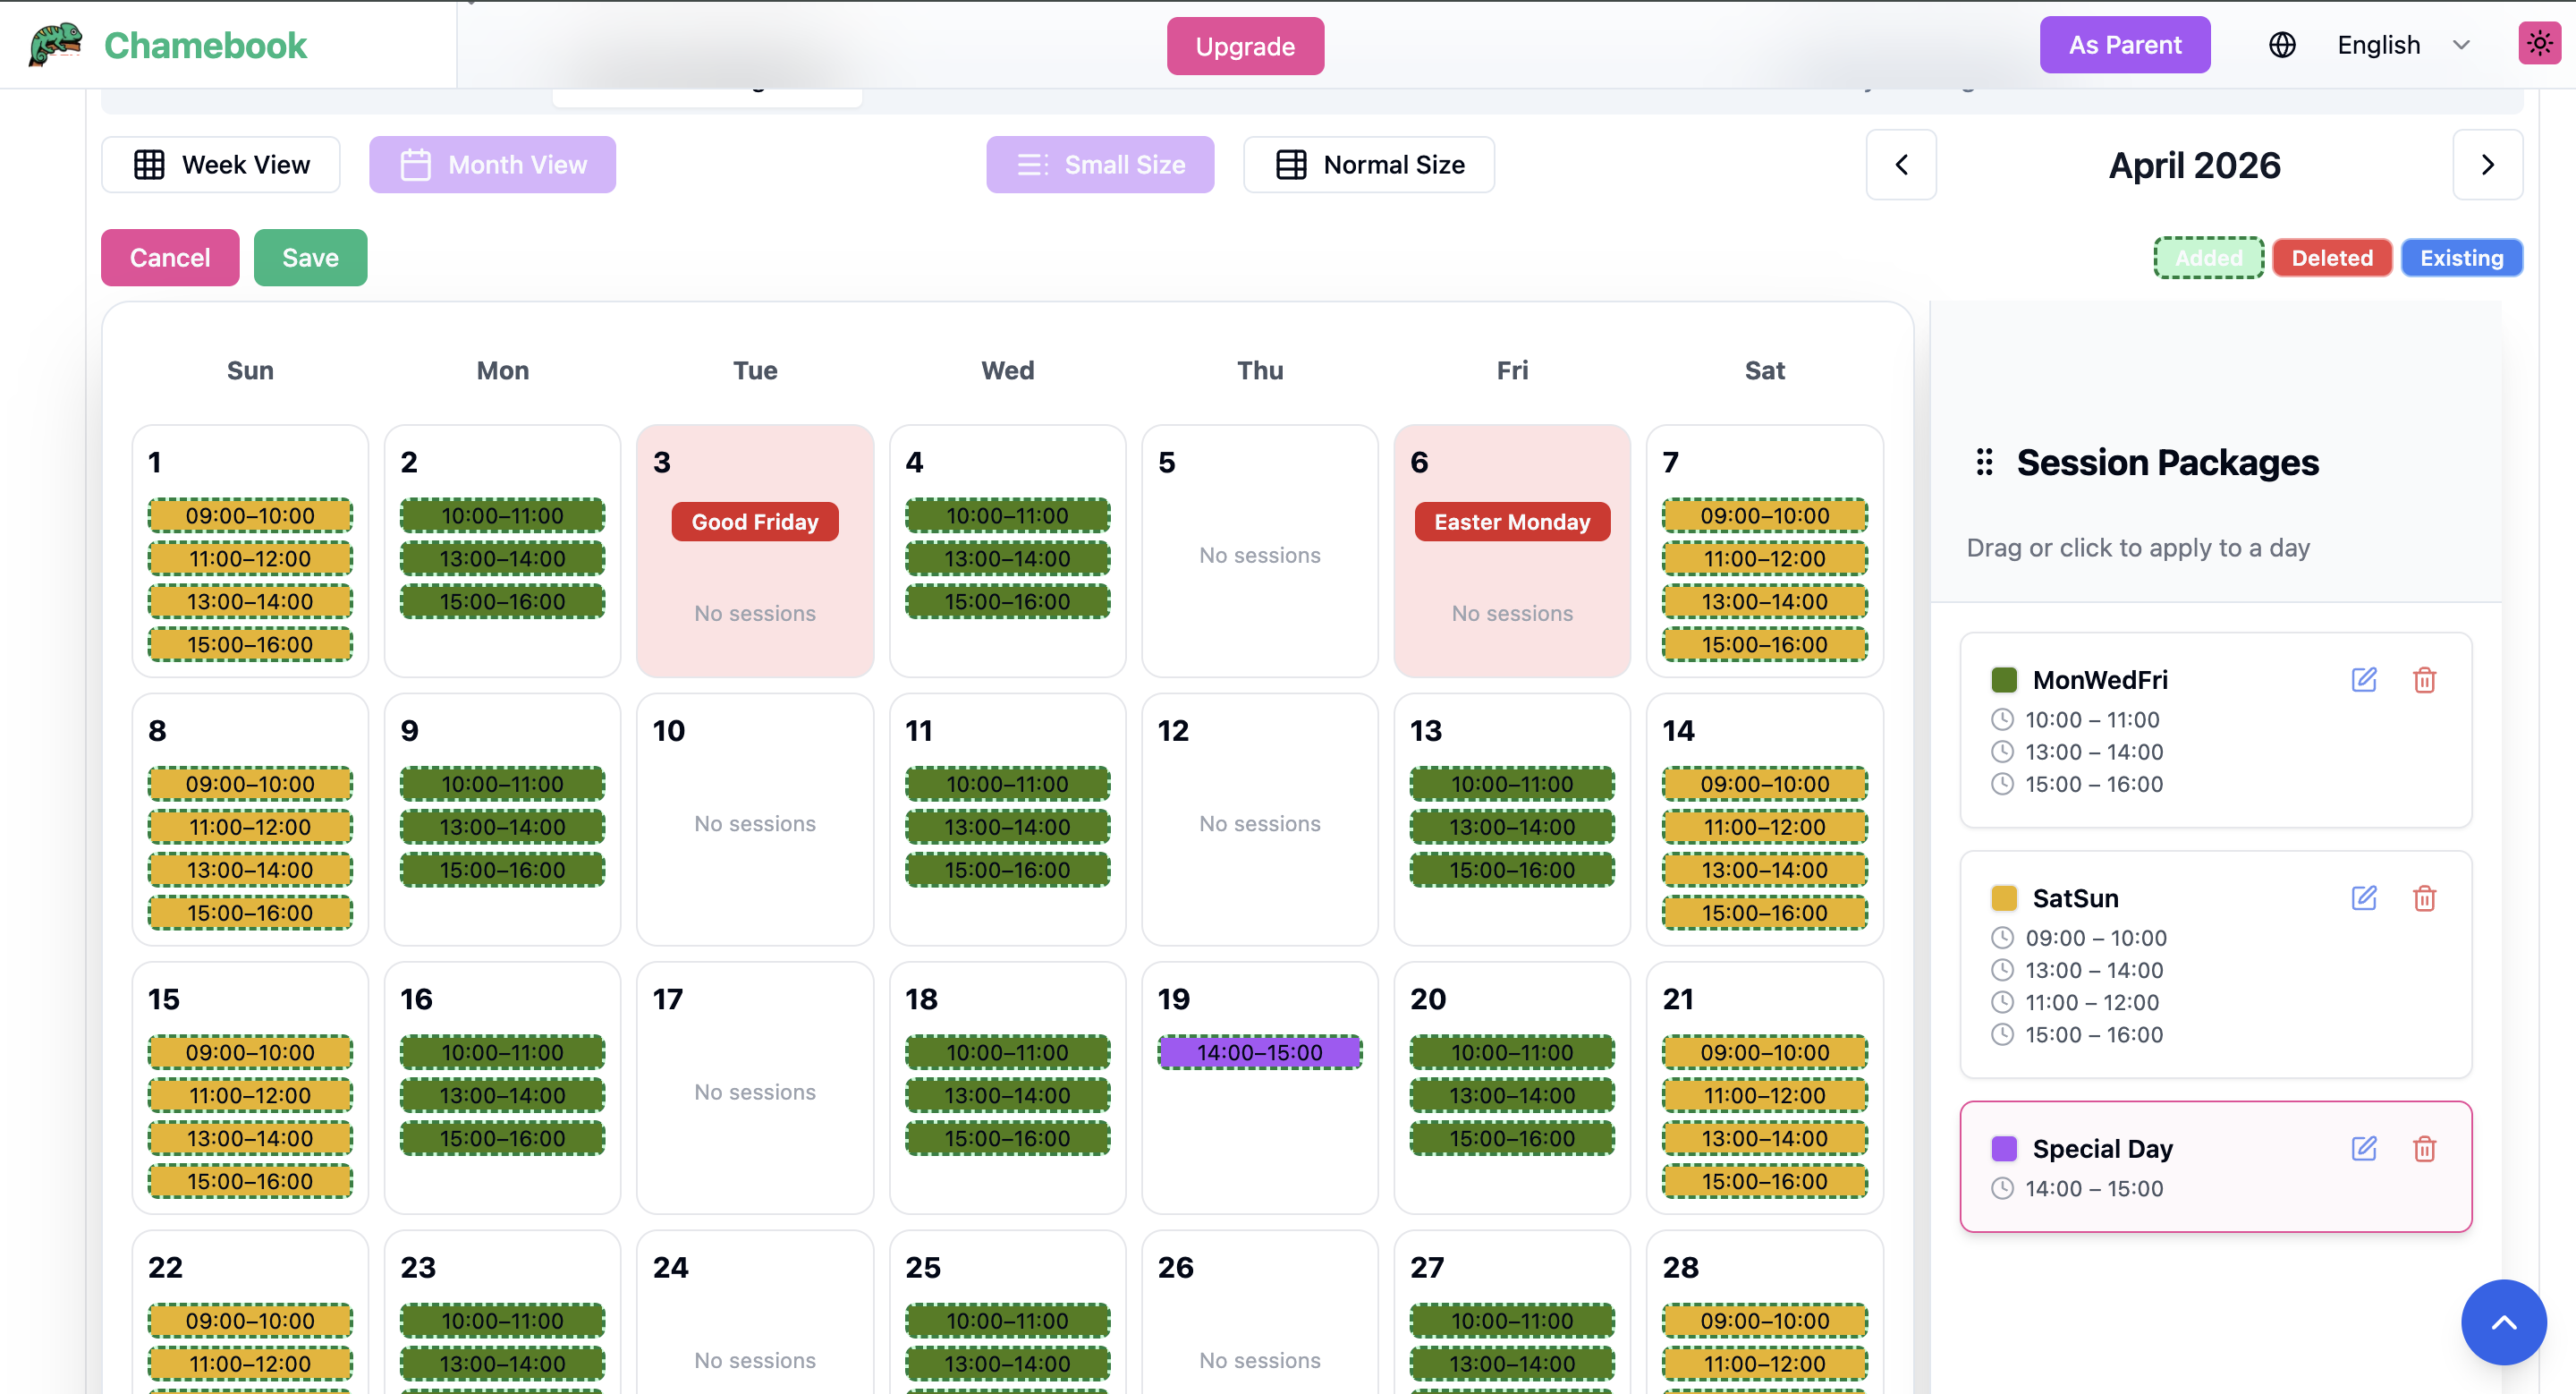The height and width of the screenshot is (1394, 2576).
Task: Select 11:00–12:00 session on day 21
Action: (x=1765, y=1095)
